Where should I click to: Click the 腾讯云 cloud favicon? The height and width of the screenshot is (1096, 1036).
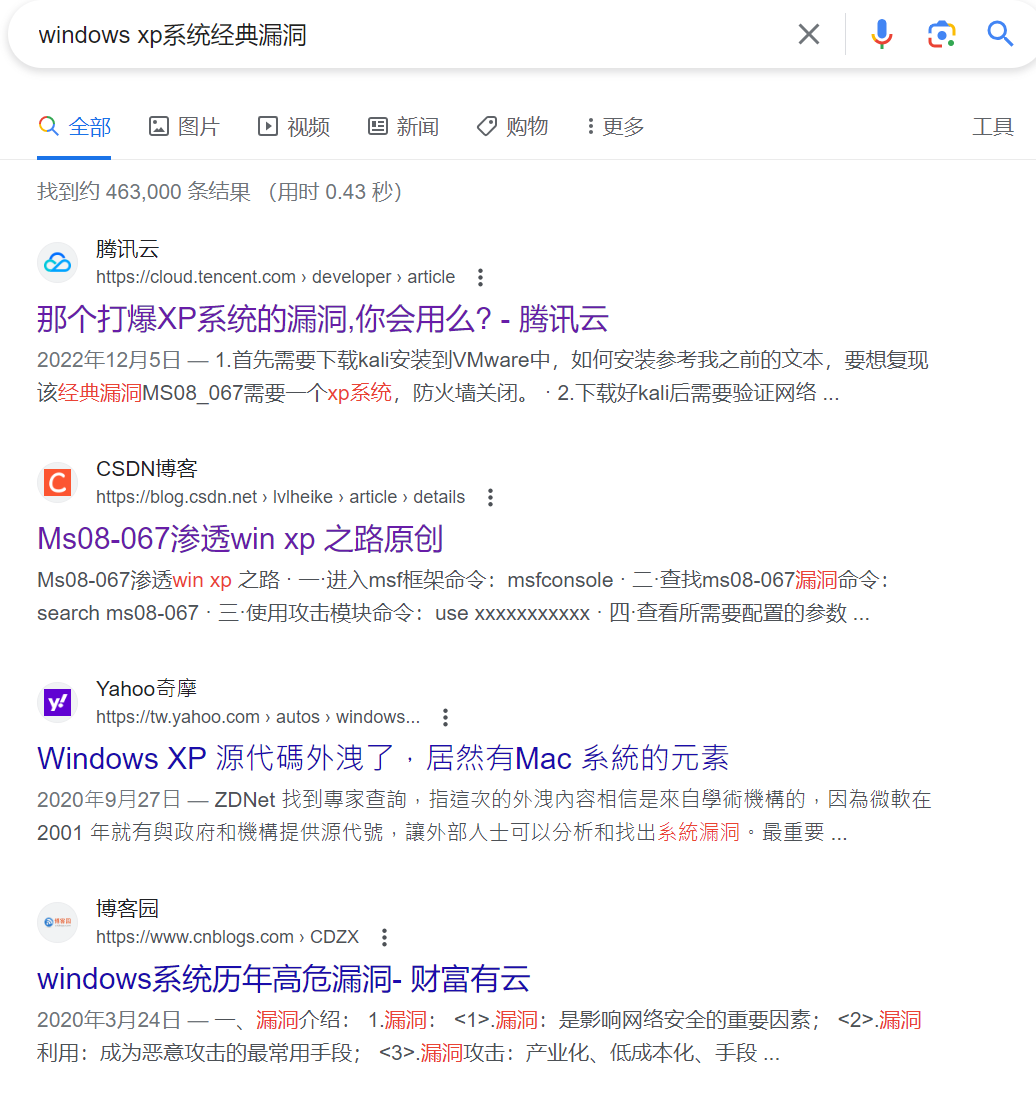57,263
